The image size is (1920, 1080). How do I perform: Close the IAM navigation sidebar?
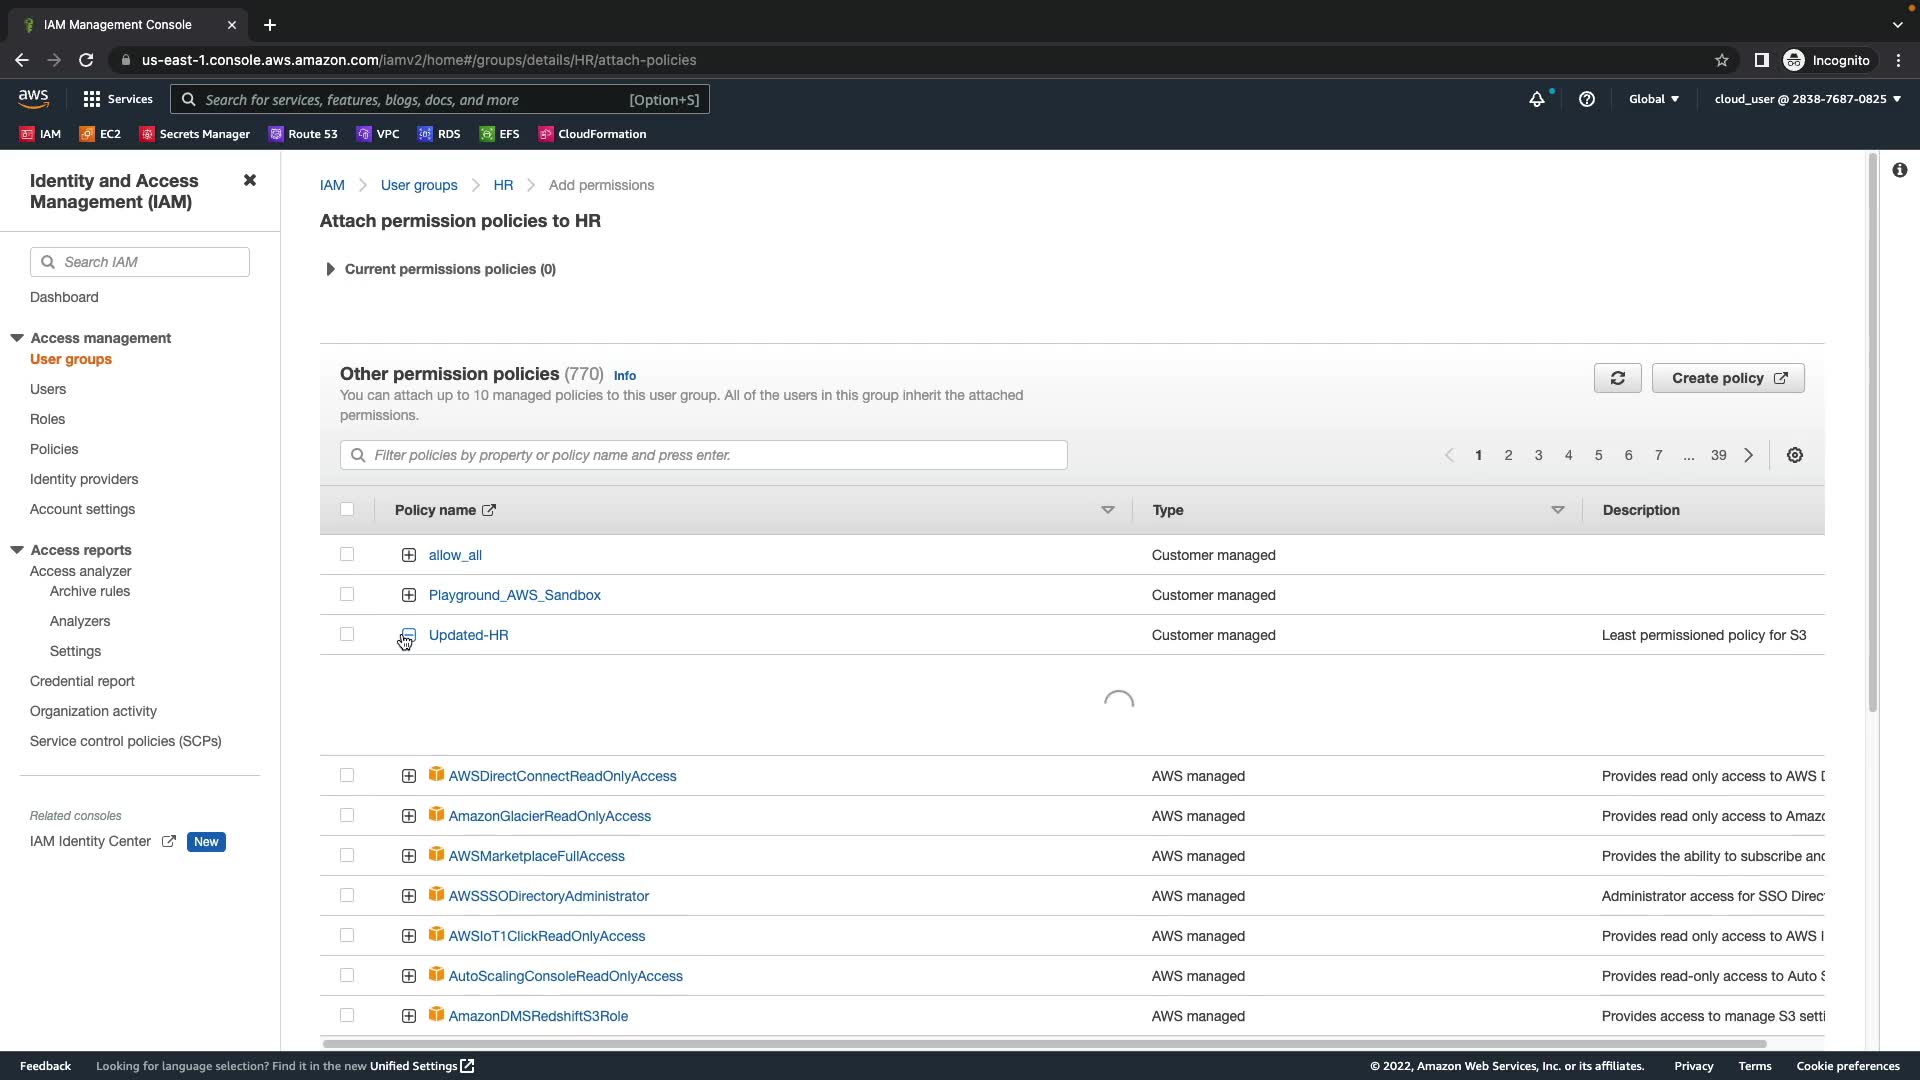tap(250, 180)
